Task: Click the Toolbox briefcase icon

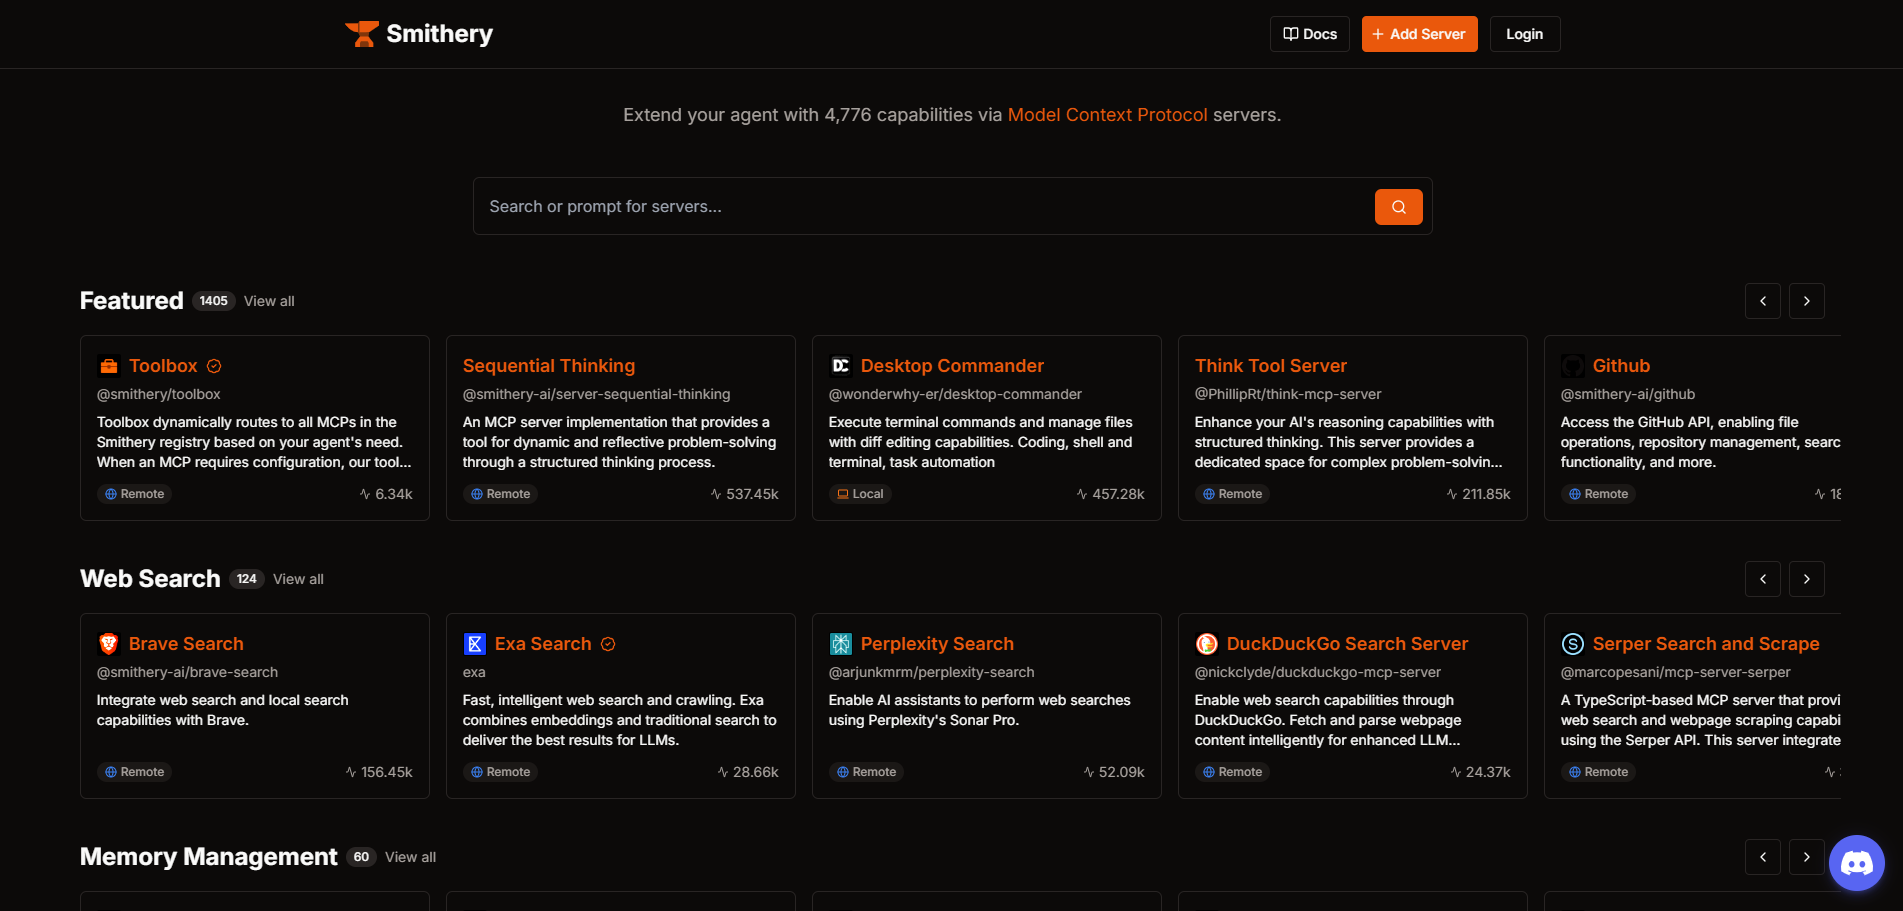Action: 109,366
